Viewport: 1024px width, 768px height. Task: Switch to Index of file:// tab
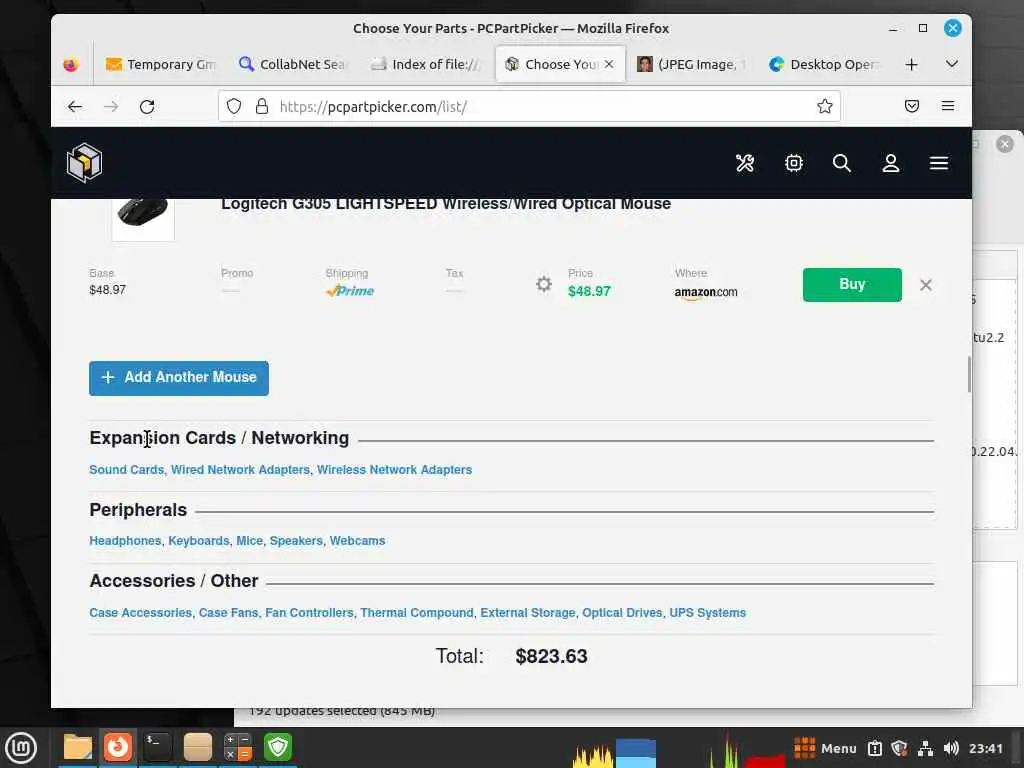click(426, 64)
